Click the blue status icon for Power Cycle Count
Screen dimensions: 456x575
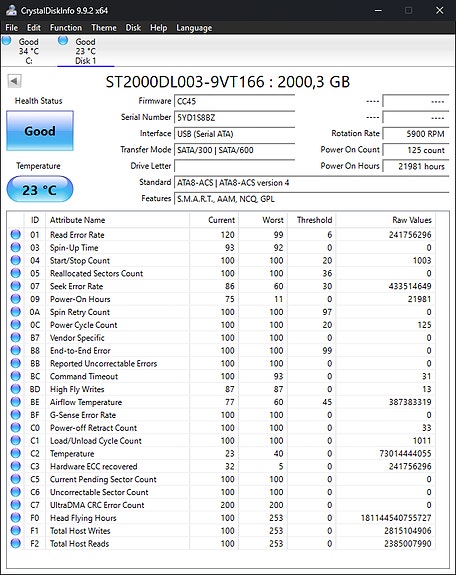tap(16, 325)
